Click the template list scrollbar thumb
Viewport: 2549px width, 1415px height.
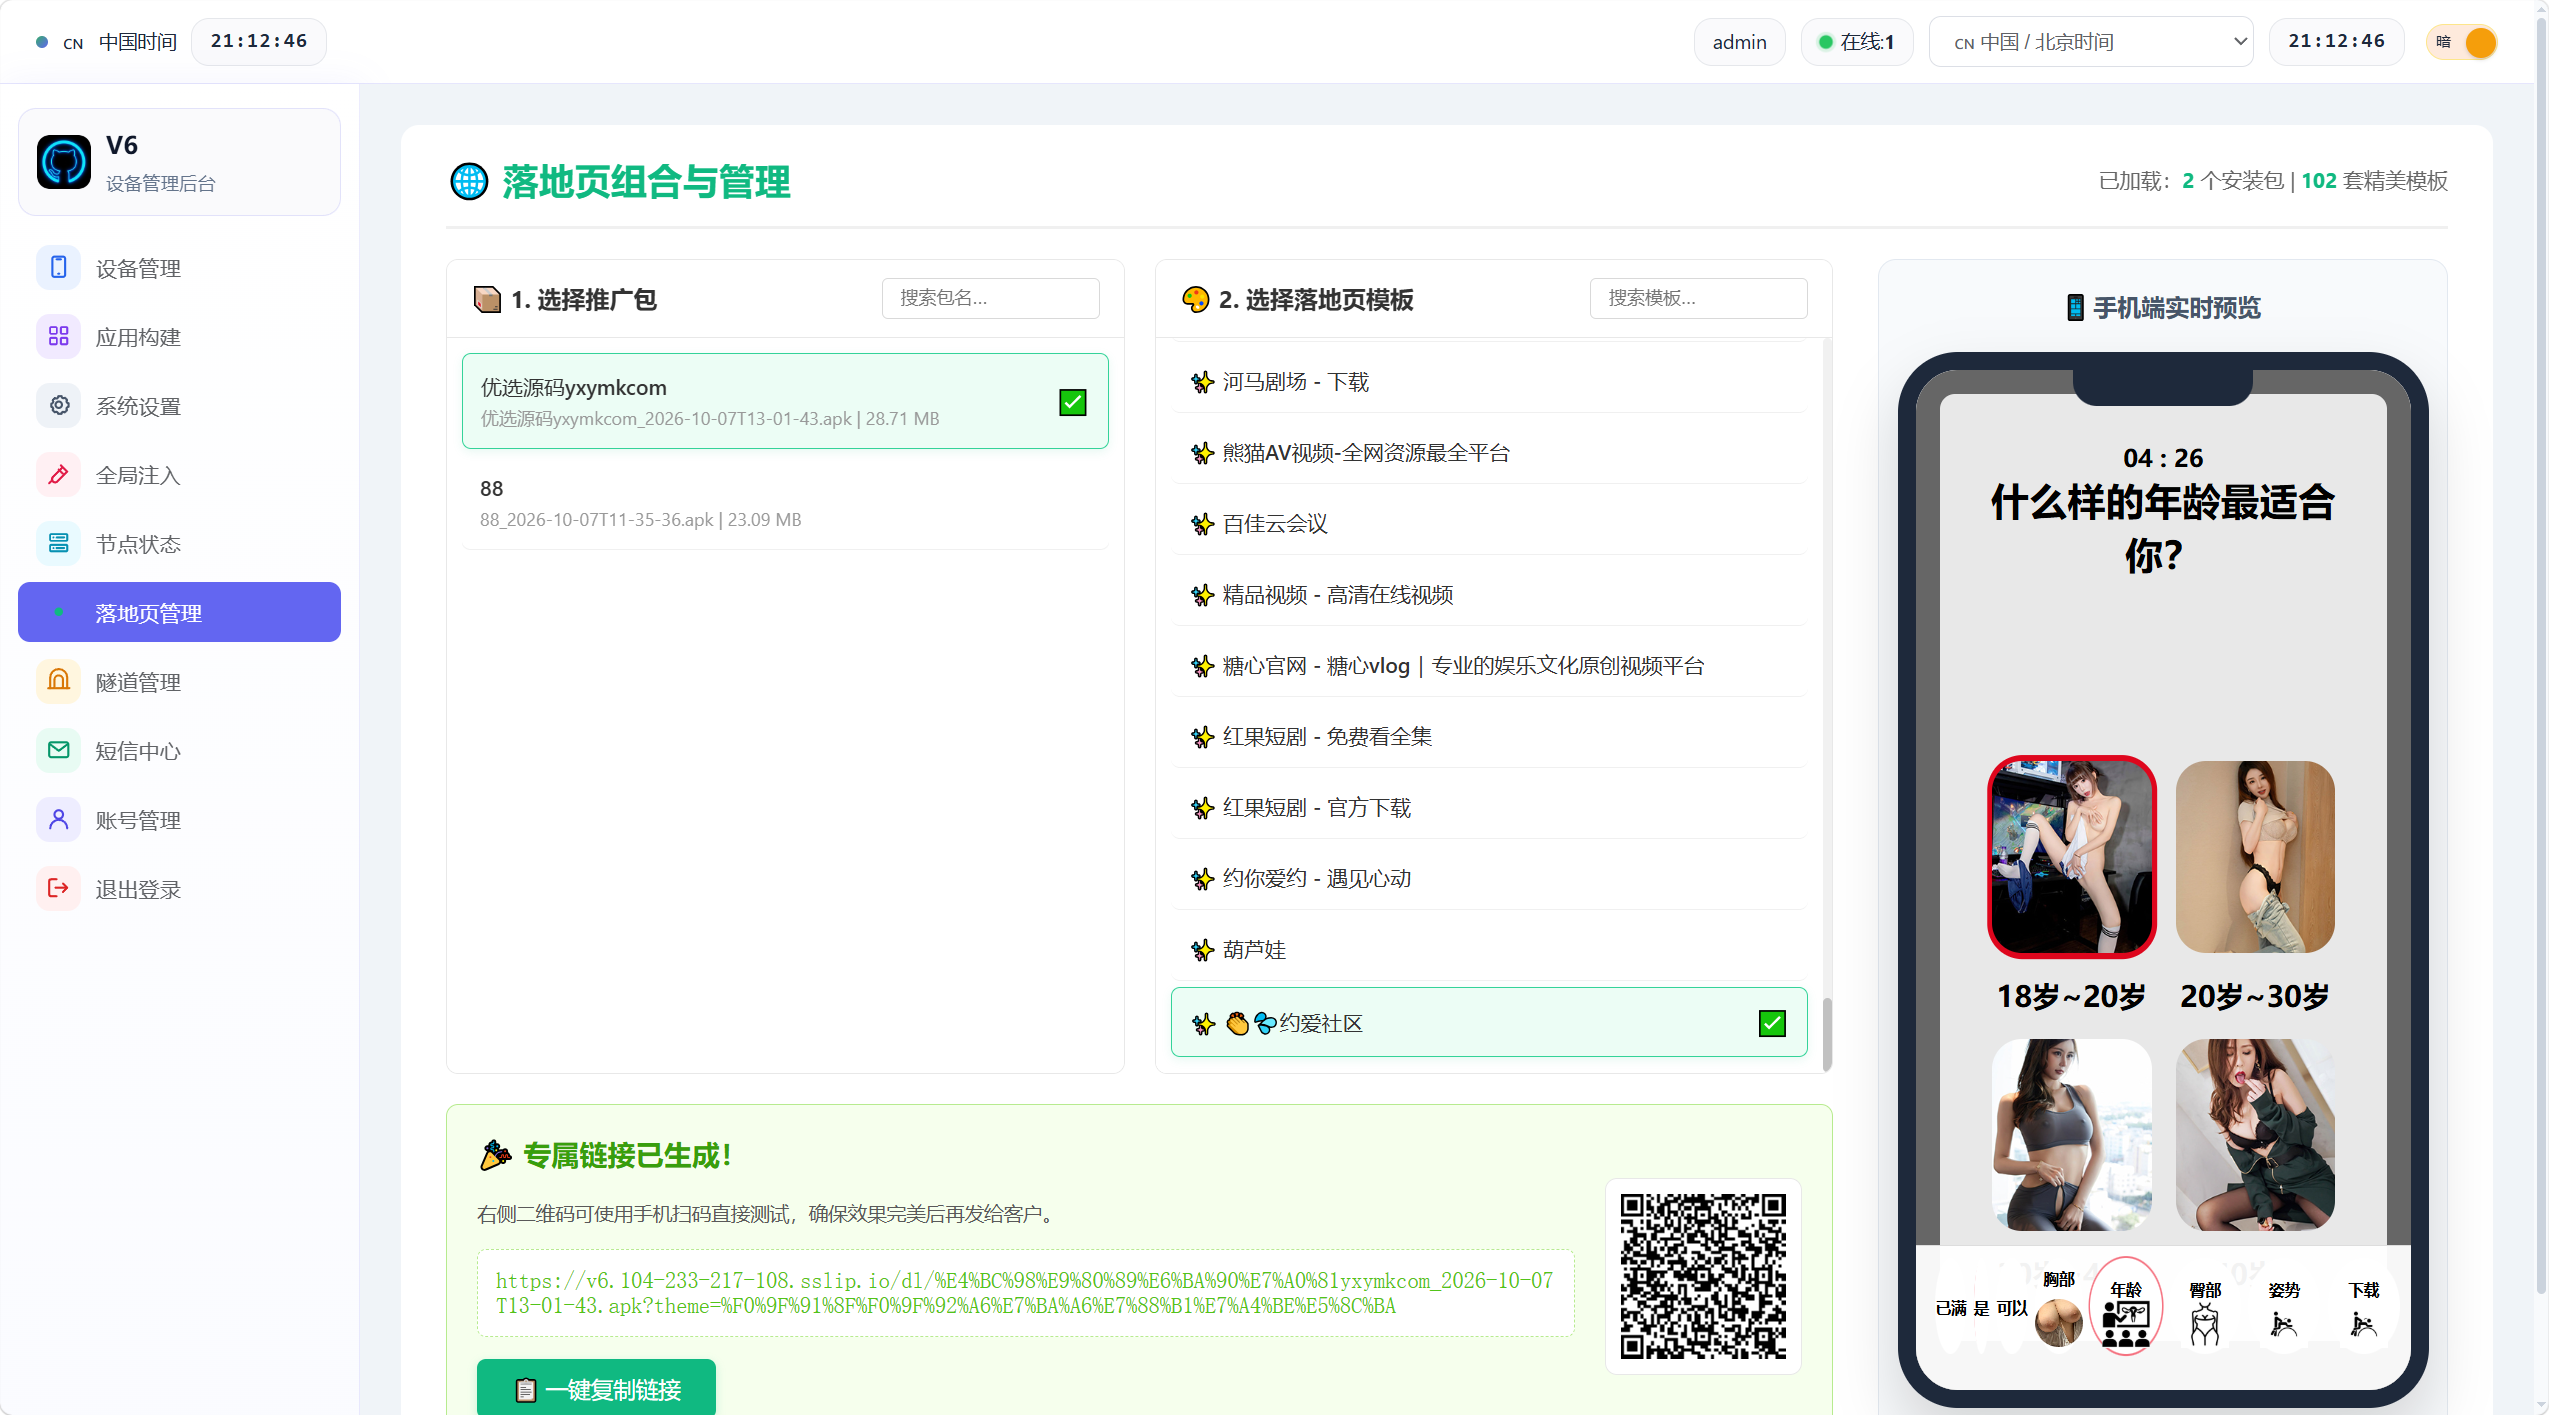coord(1827,1034)
